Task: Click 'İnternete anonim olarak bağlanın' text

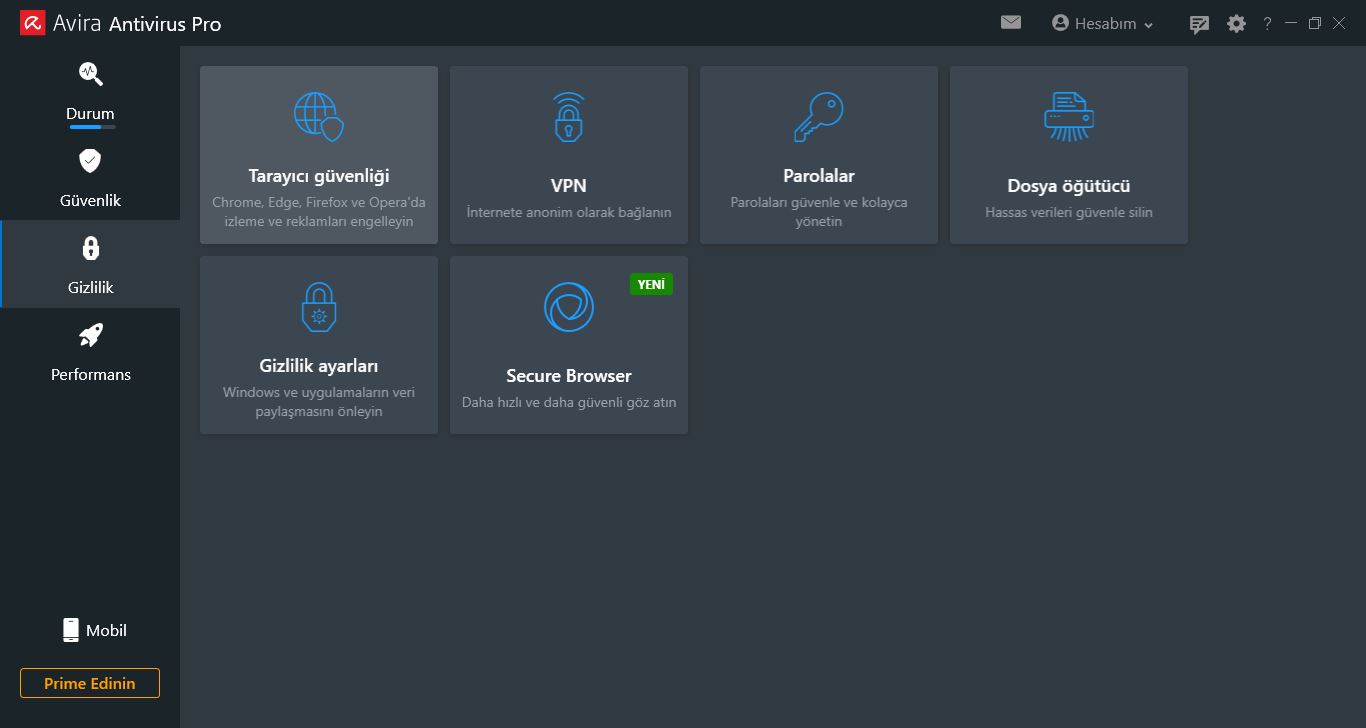Action: pyautogui.click(x=569, y=212)
